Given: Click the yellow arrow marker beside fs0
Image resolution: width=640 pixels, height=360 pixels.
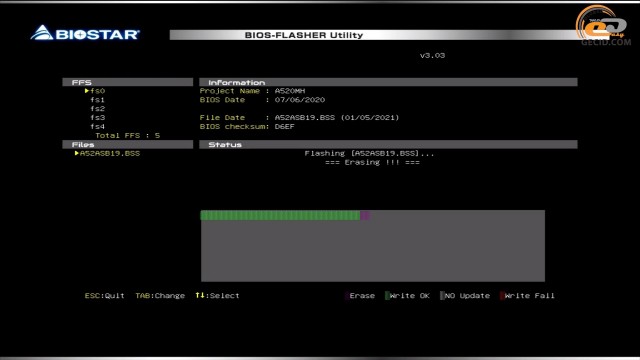Looking at the screenshot, I should [x=87, y=91].
